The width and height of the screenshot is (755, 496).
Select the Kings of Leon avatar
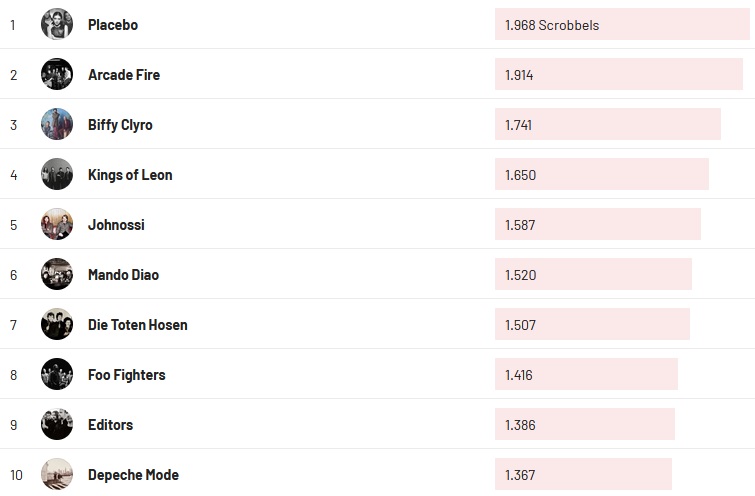pyautogui.click(x=57, y=174)
